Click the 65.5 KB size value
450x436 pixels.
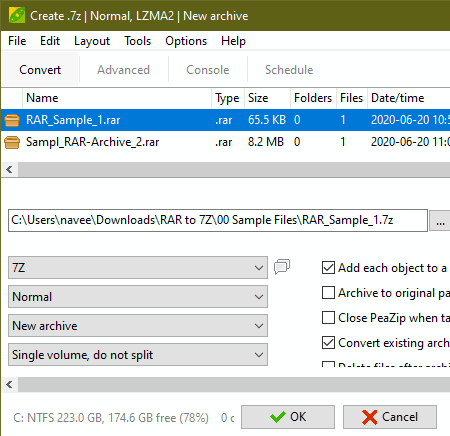(x=267, y=120)
